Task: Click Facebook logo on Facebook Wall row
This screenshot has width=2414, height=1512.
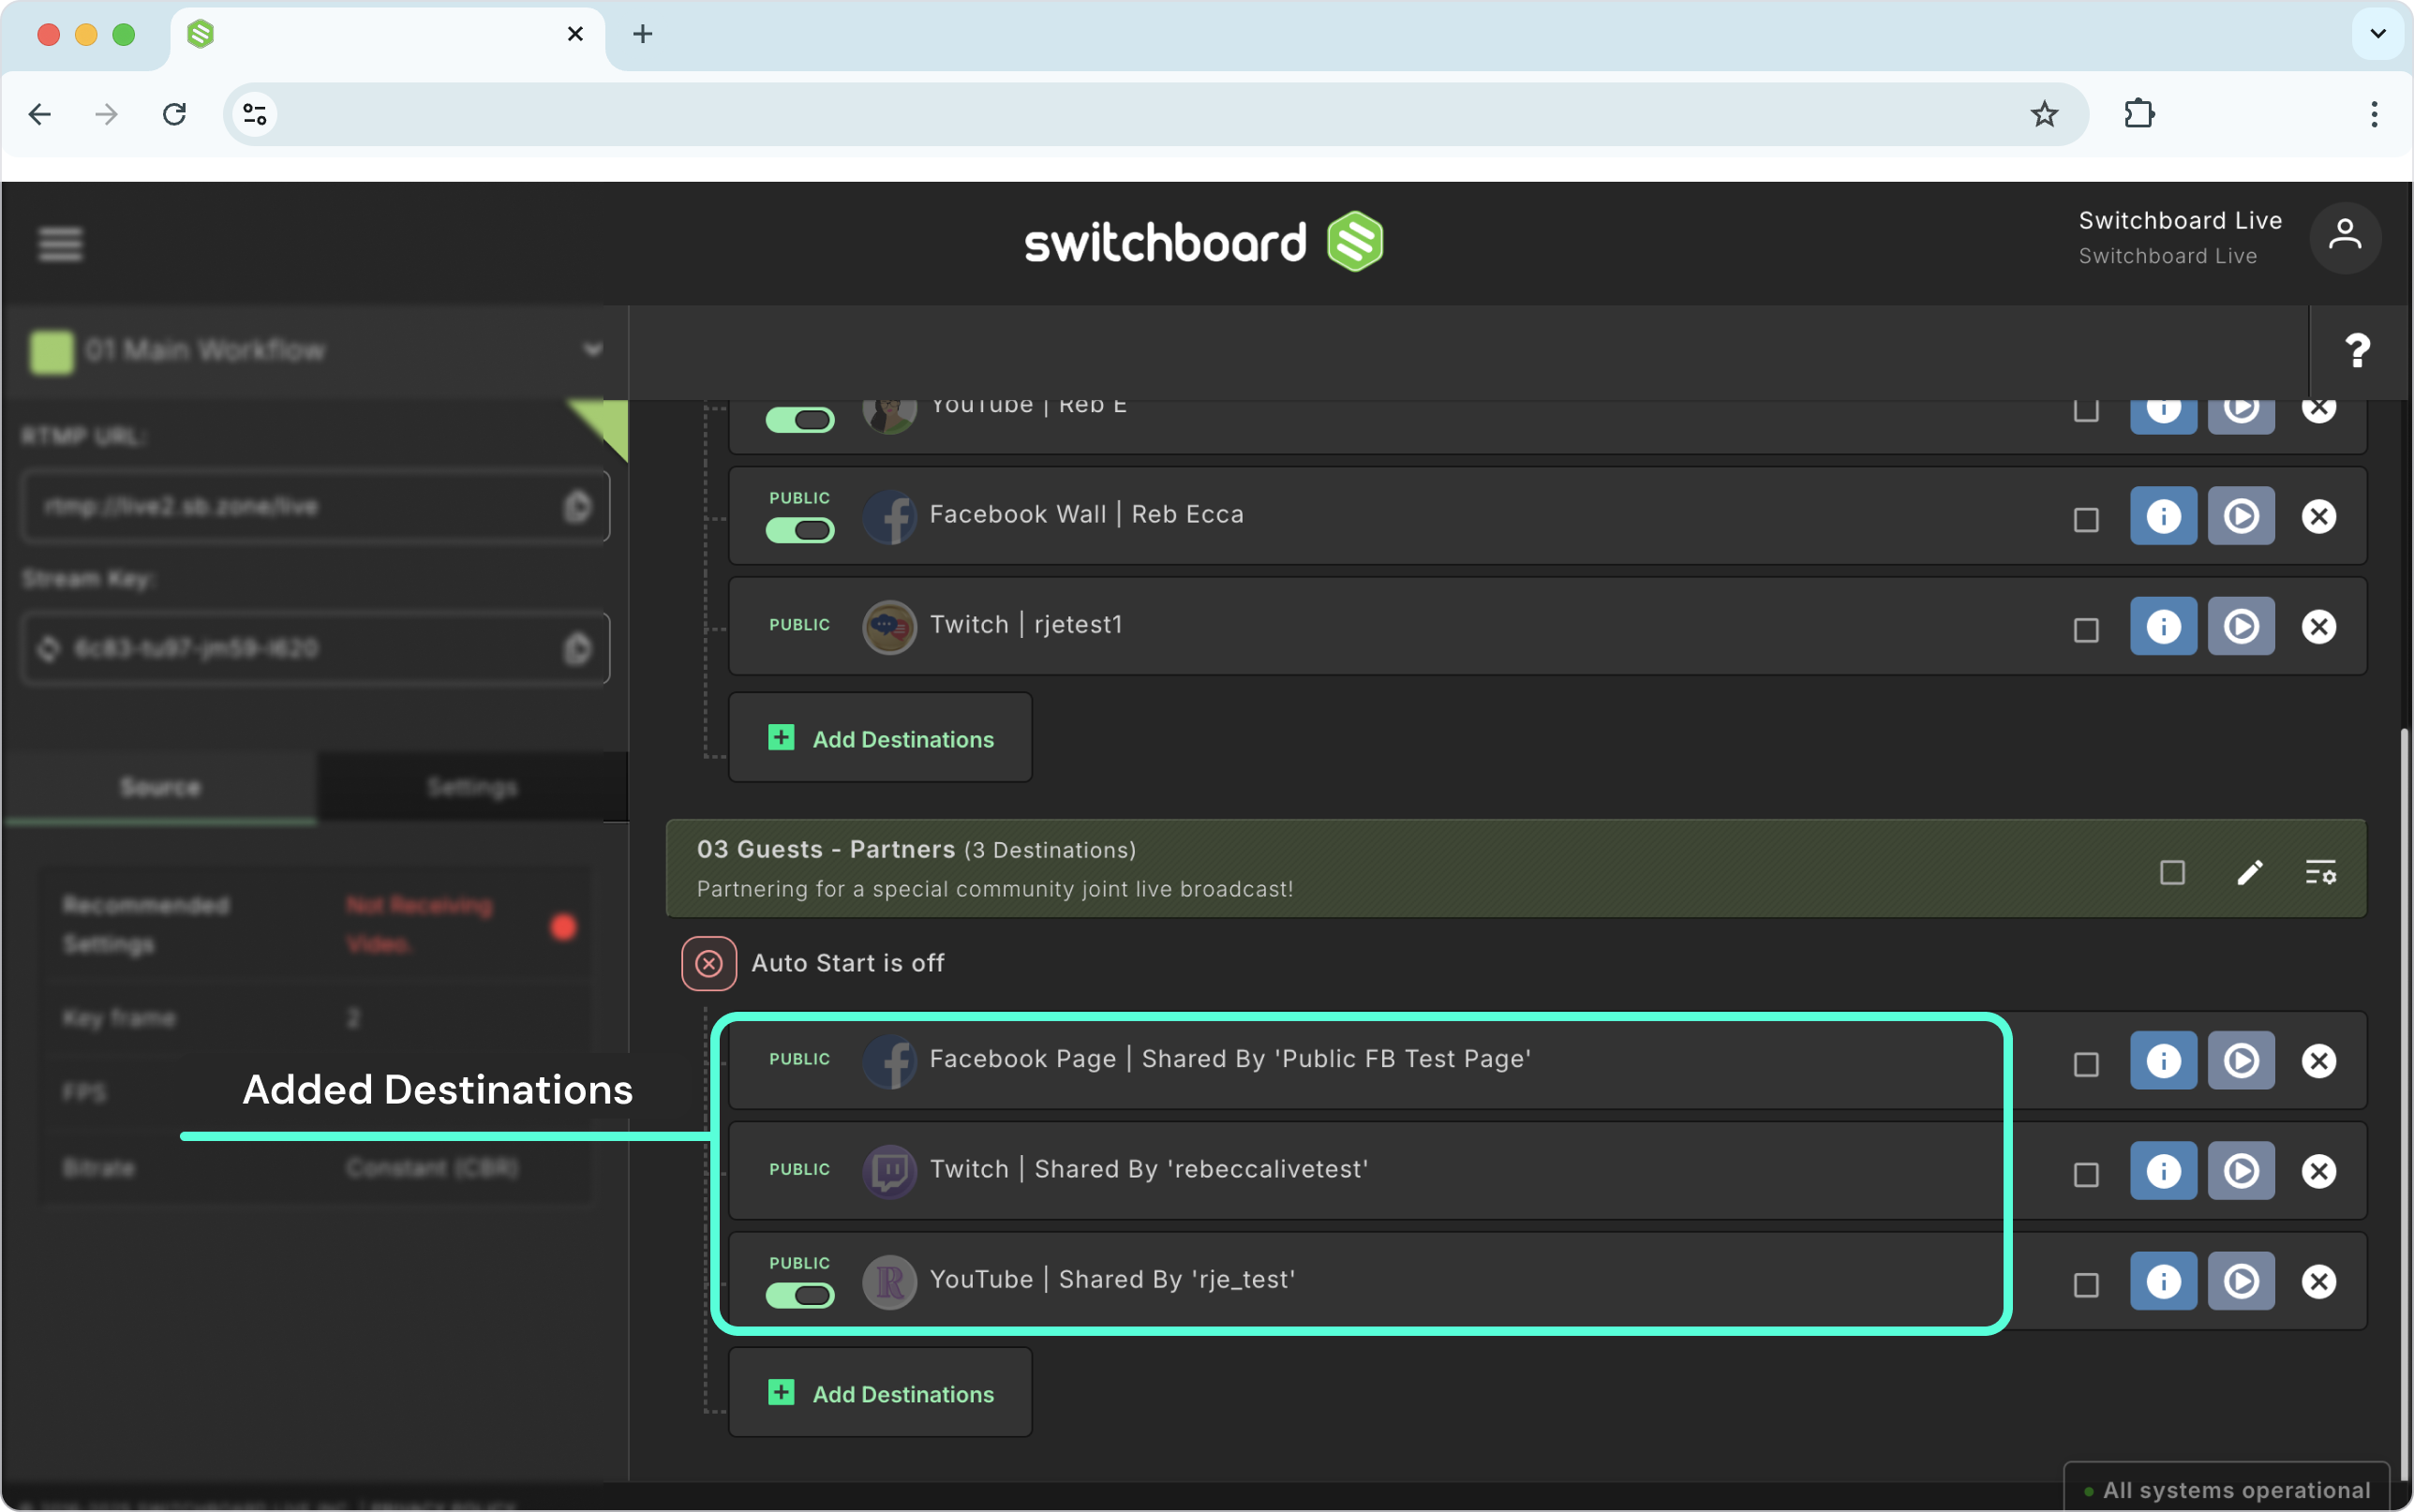Action: (889, 516)
